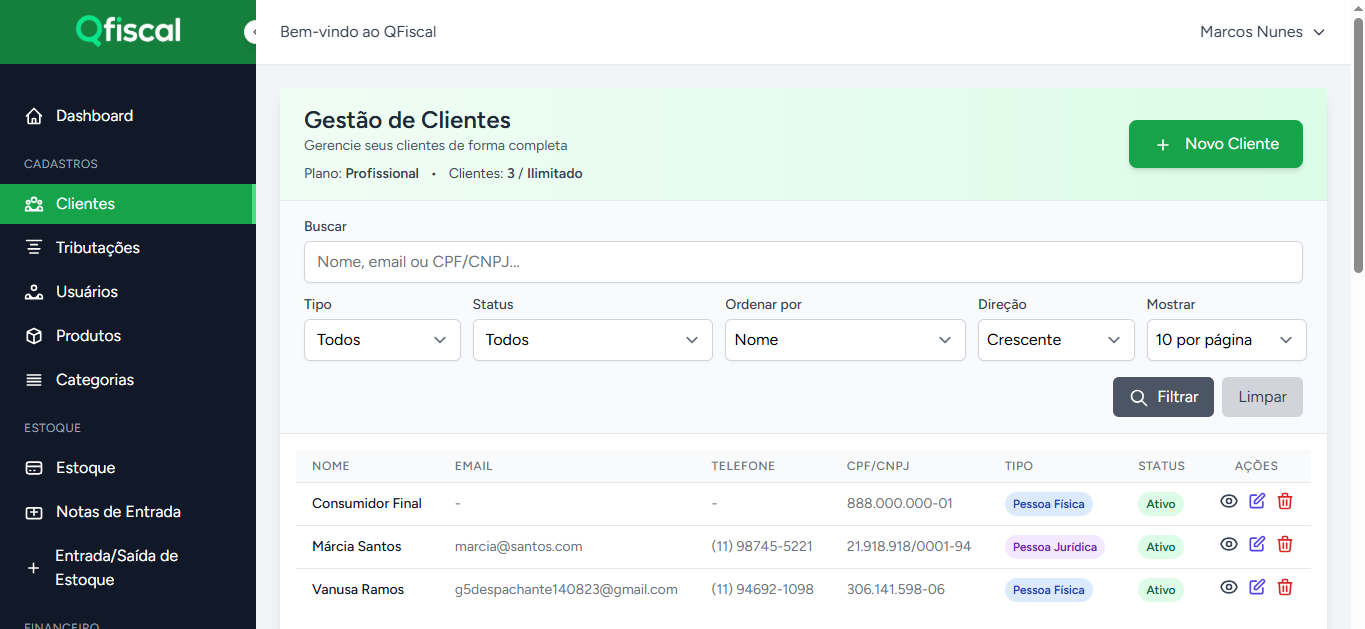Open the Ordenar por dropdown

844,340
